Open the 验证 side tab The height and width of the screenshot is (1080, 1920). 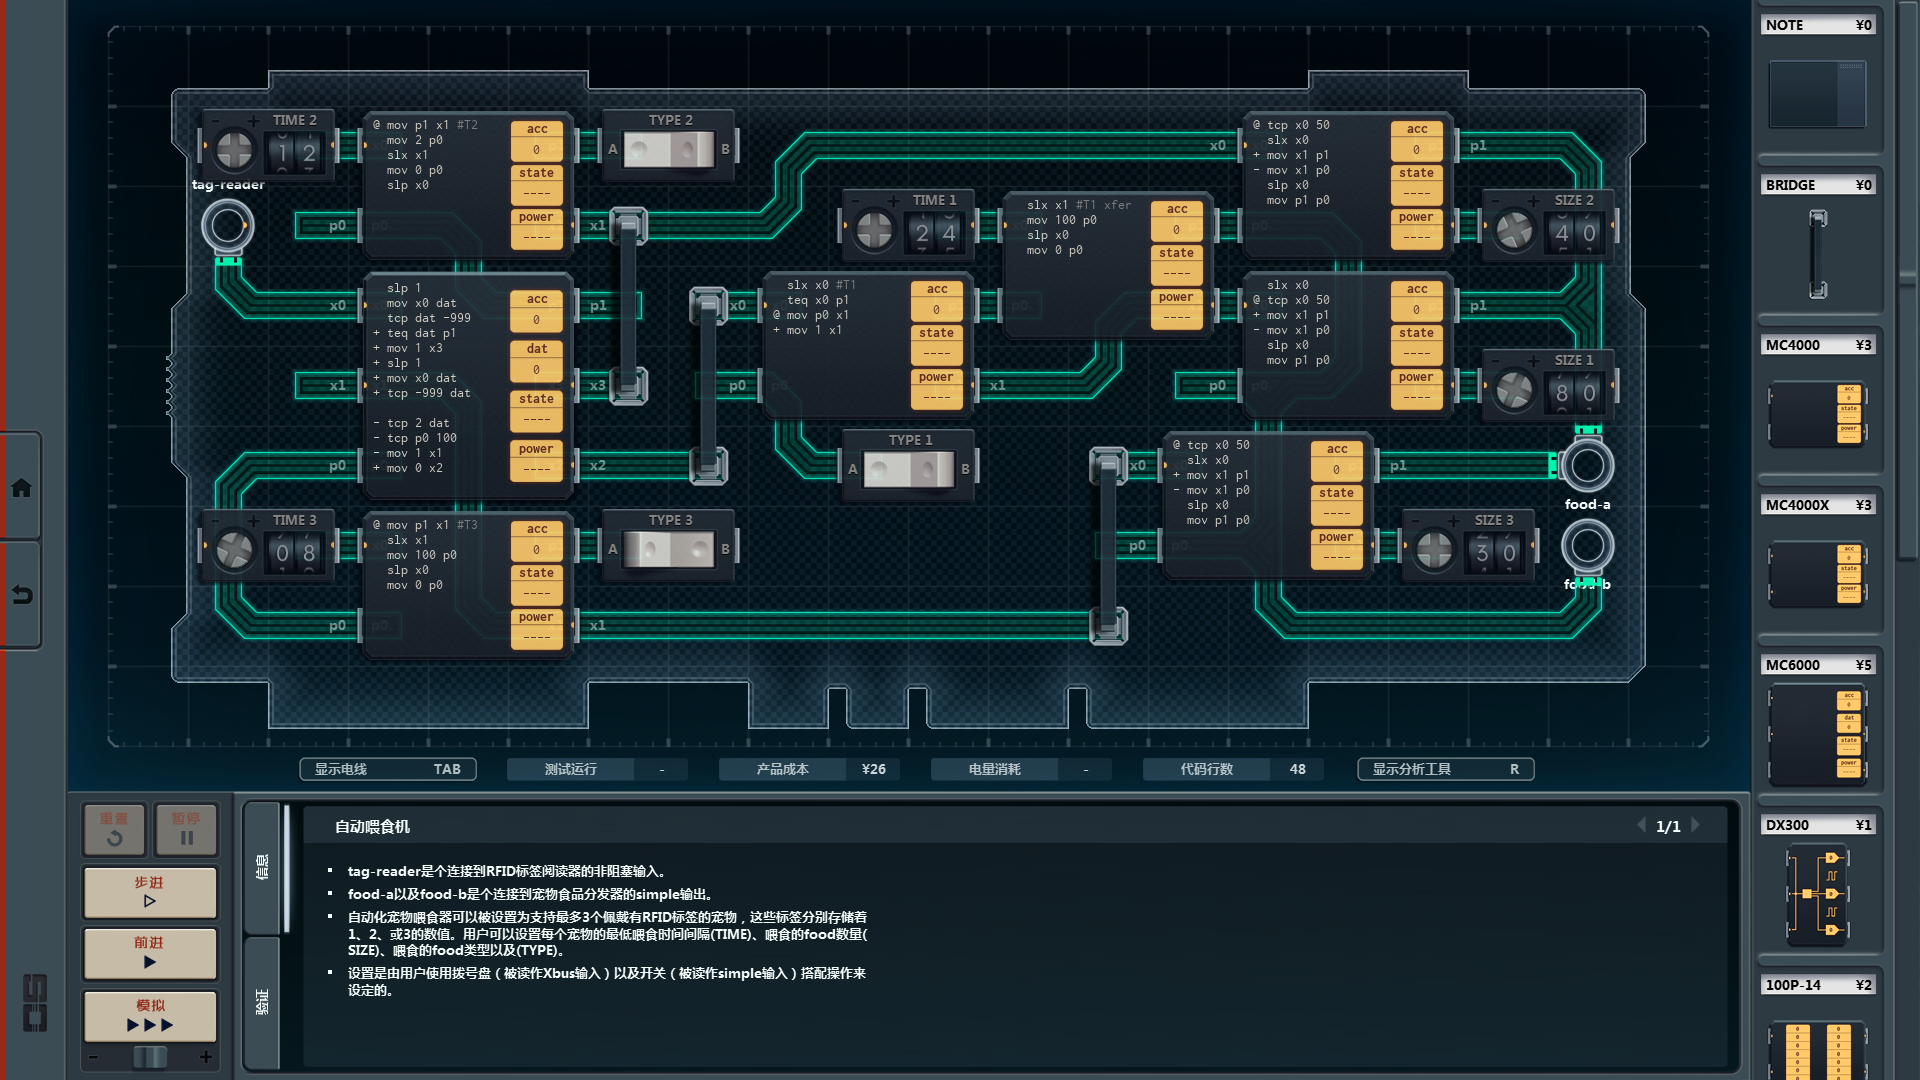[262, 1001]
